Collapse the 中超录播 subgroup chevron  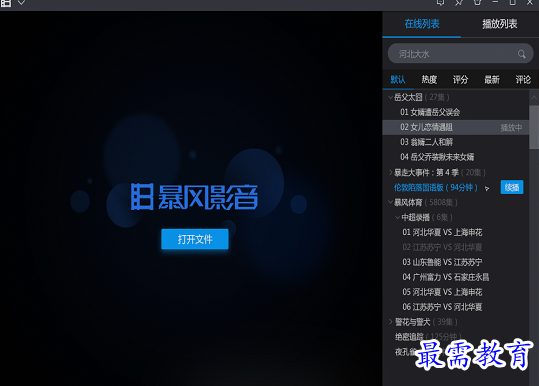click(x=398, y=217)
